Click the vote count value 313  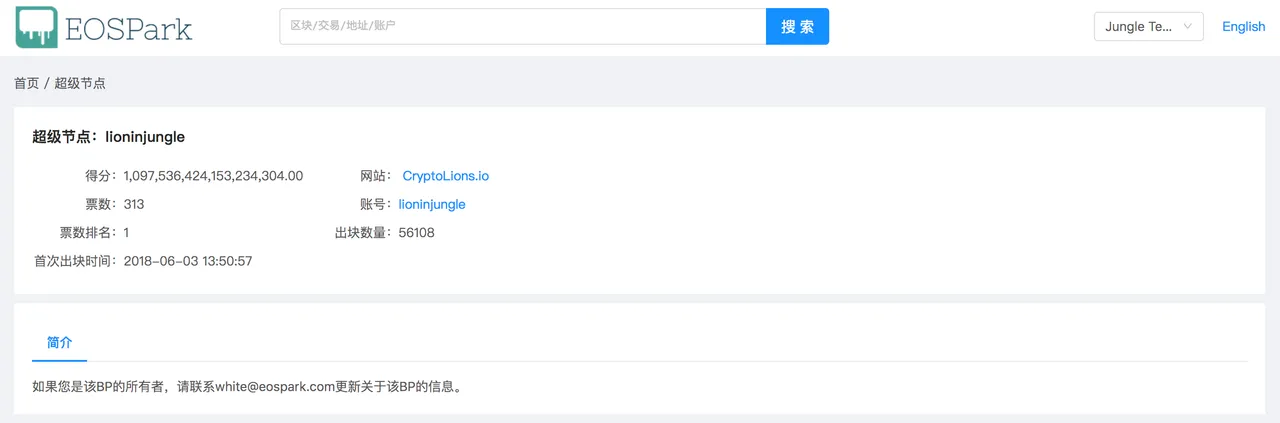point(134,204)
